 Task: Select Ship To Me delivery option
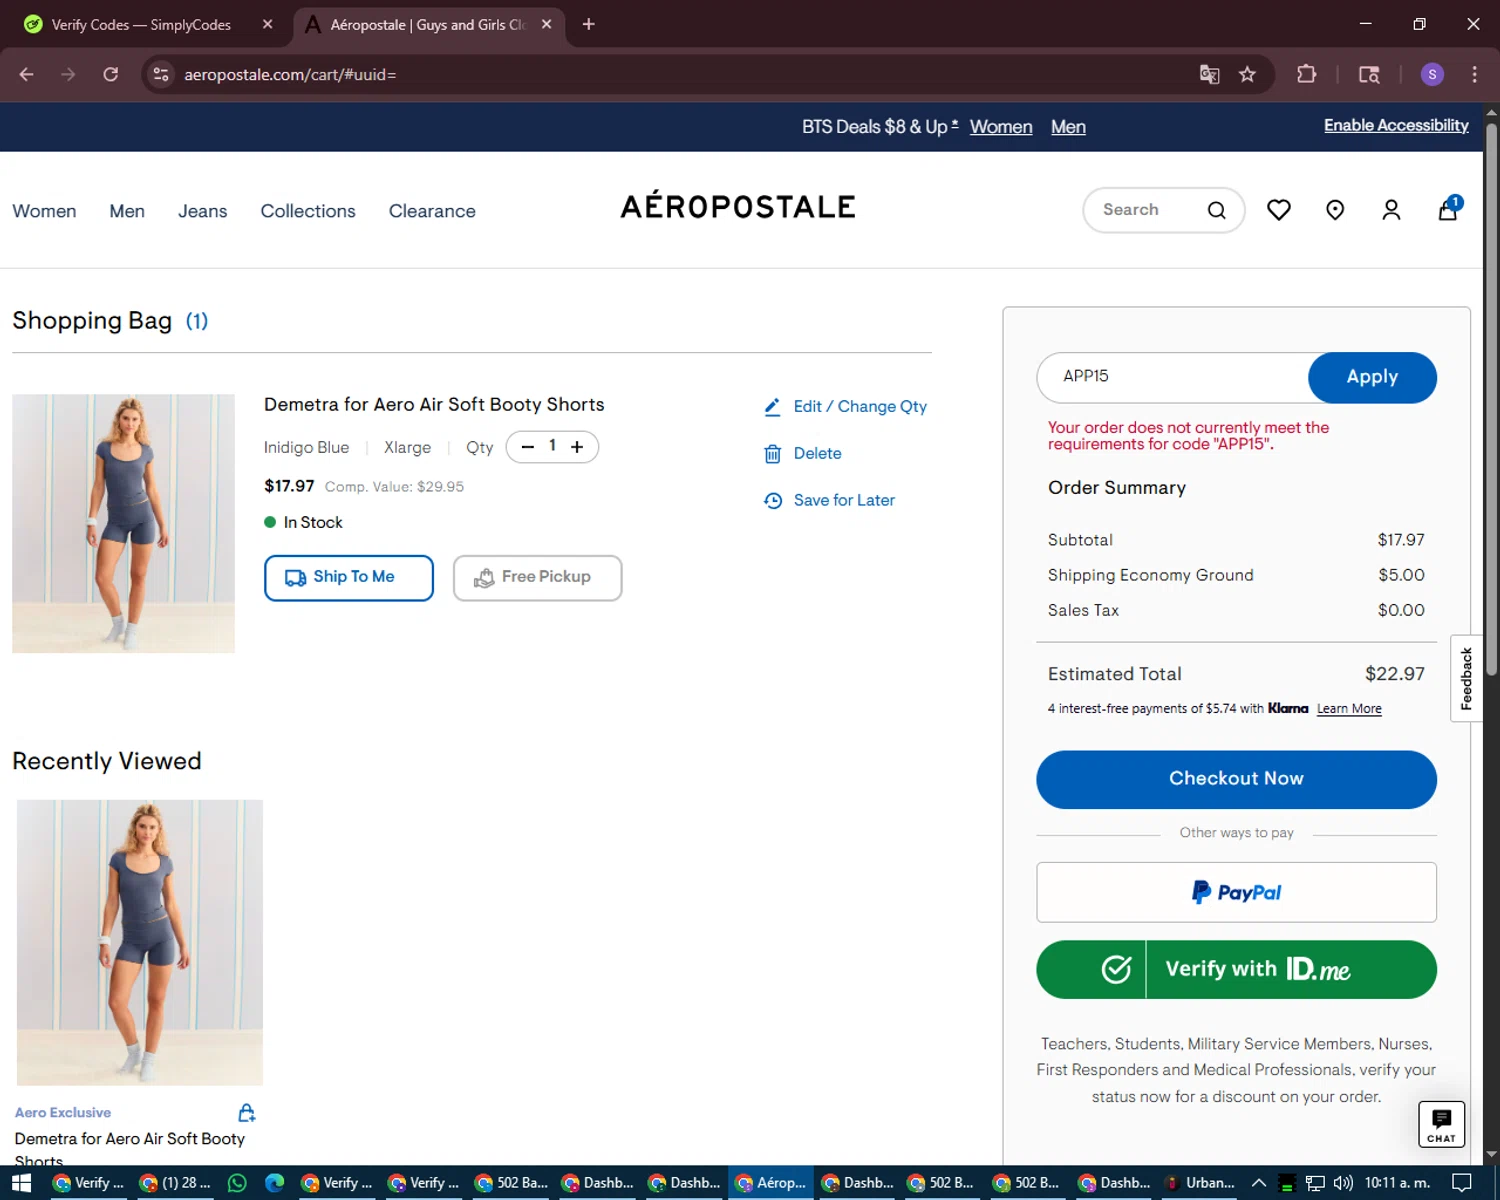tap(349, 578)
